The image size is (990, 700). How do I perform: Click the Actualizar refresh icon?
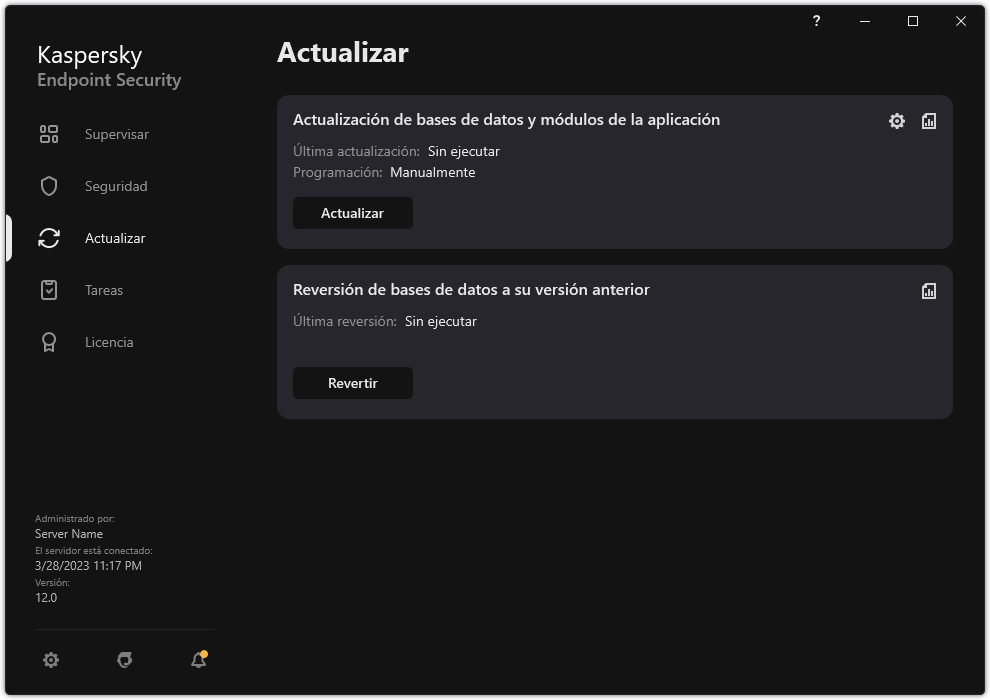[48, 237]
